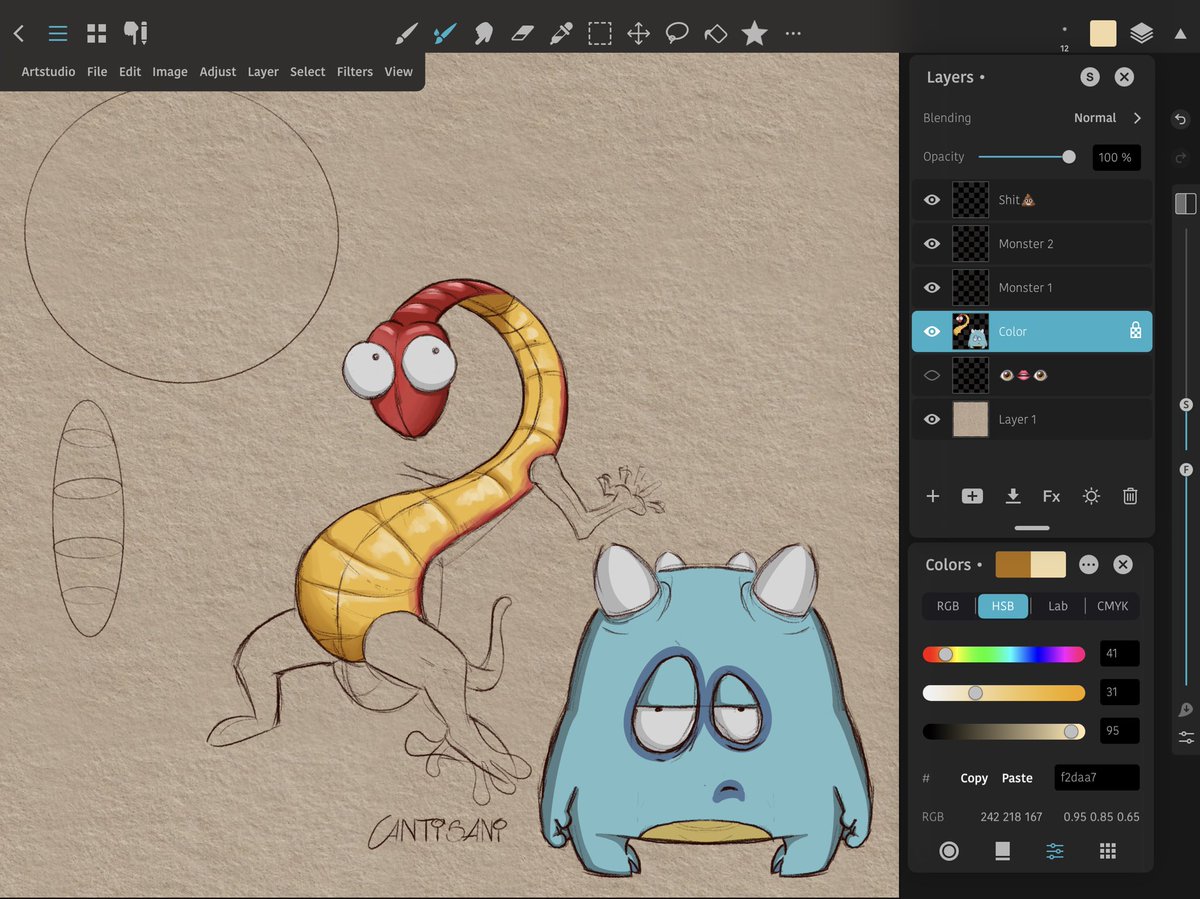Screen dimensions: 1200x899
Task: Toggle the hamburger menu icon
Action: [58, 33]
